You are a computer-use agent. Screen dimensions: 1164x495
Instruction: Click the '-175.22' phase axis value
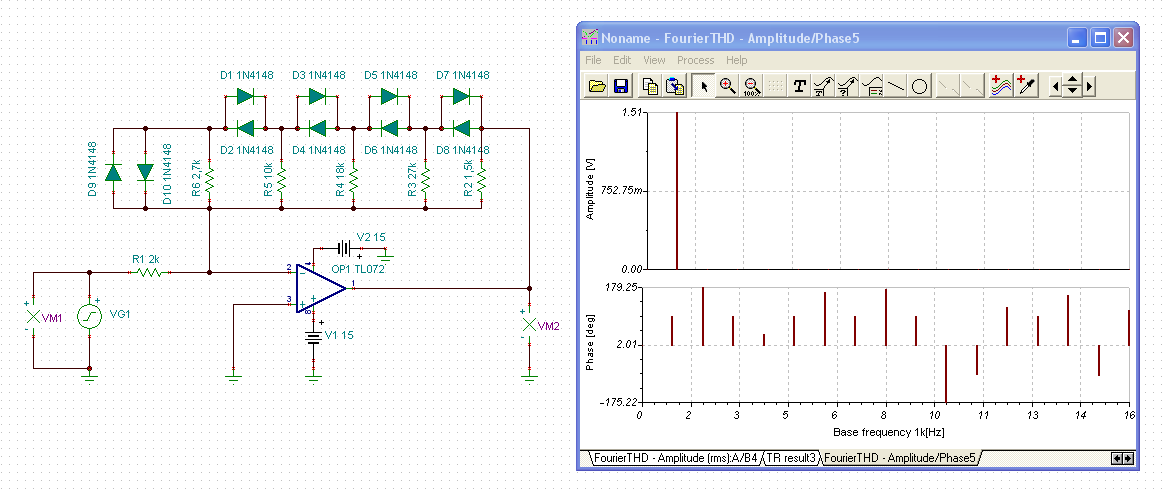[x=618, y=402]
